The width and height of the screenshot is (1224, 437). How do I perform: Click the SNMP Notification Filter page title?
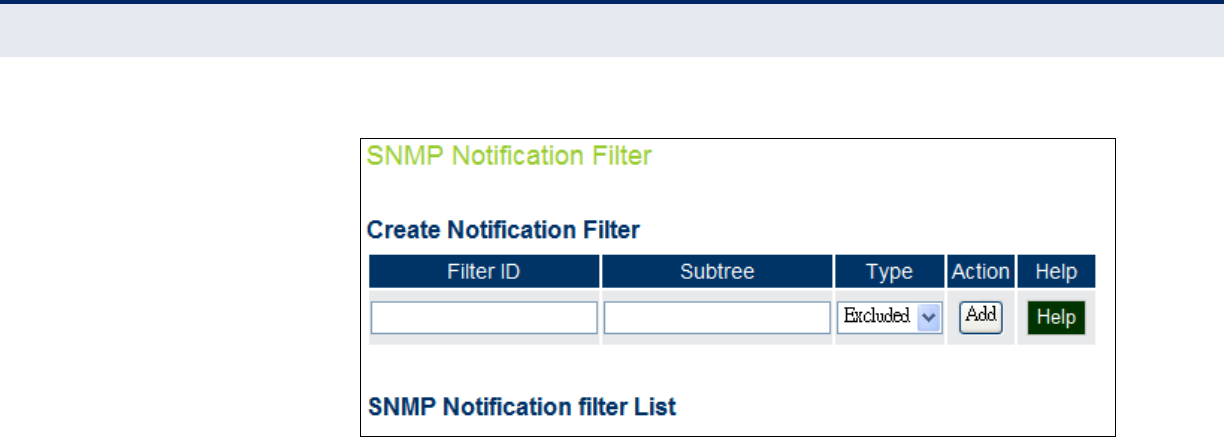click(509, 155)
